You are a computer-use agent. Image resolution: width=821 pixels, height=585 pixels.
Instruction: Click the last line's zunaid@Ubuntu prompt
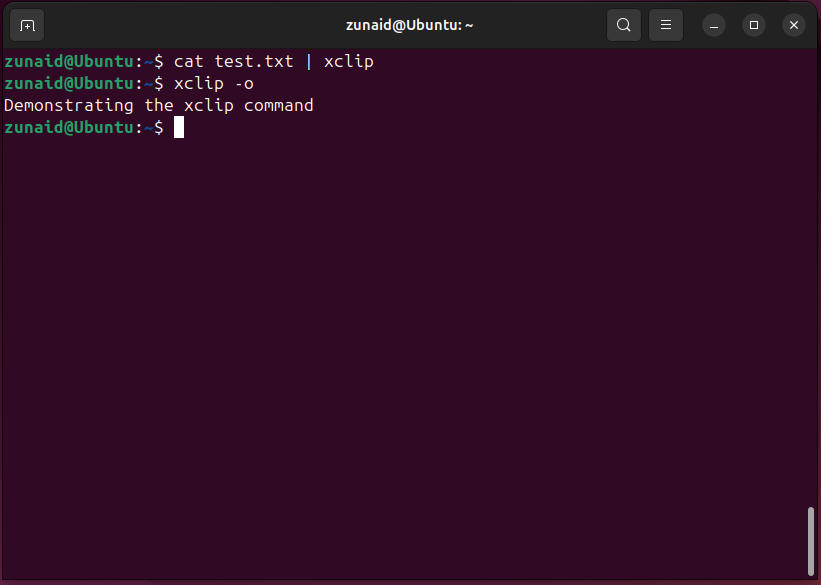tap(67, 128)
